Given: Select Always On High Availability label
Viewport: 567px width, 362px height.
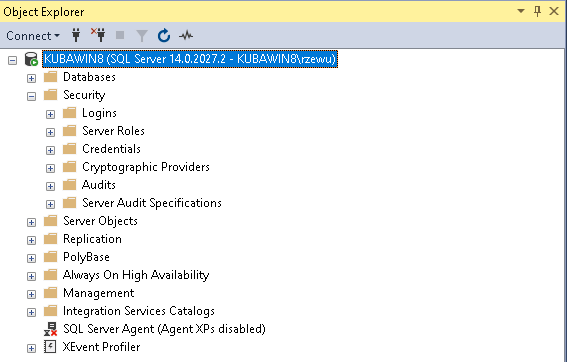Looking at the screenshot, I should (136, 275).
